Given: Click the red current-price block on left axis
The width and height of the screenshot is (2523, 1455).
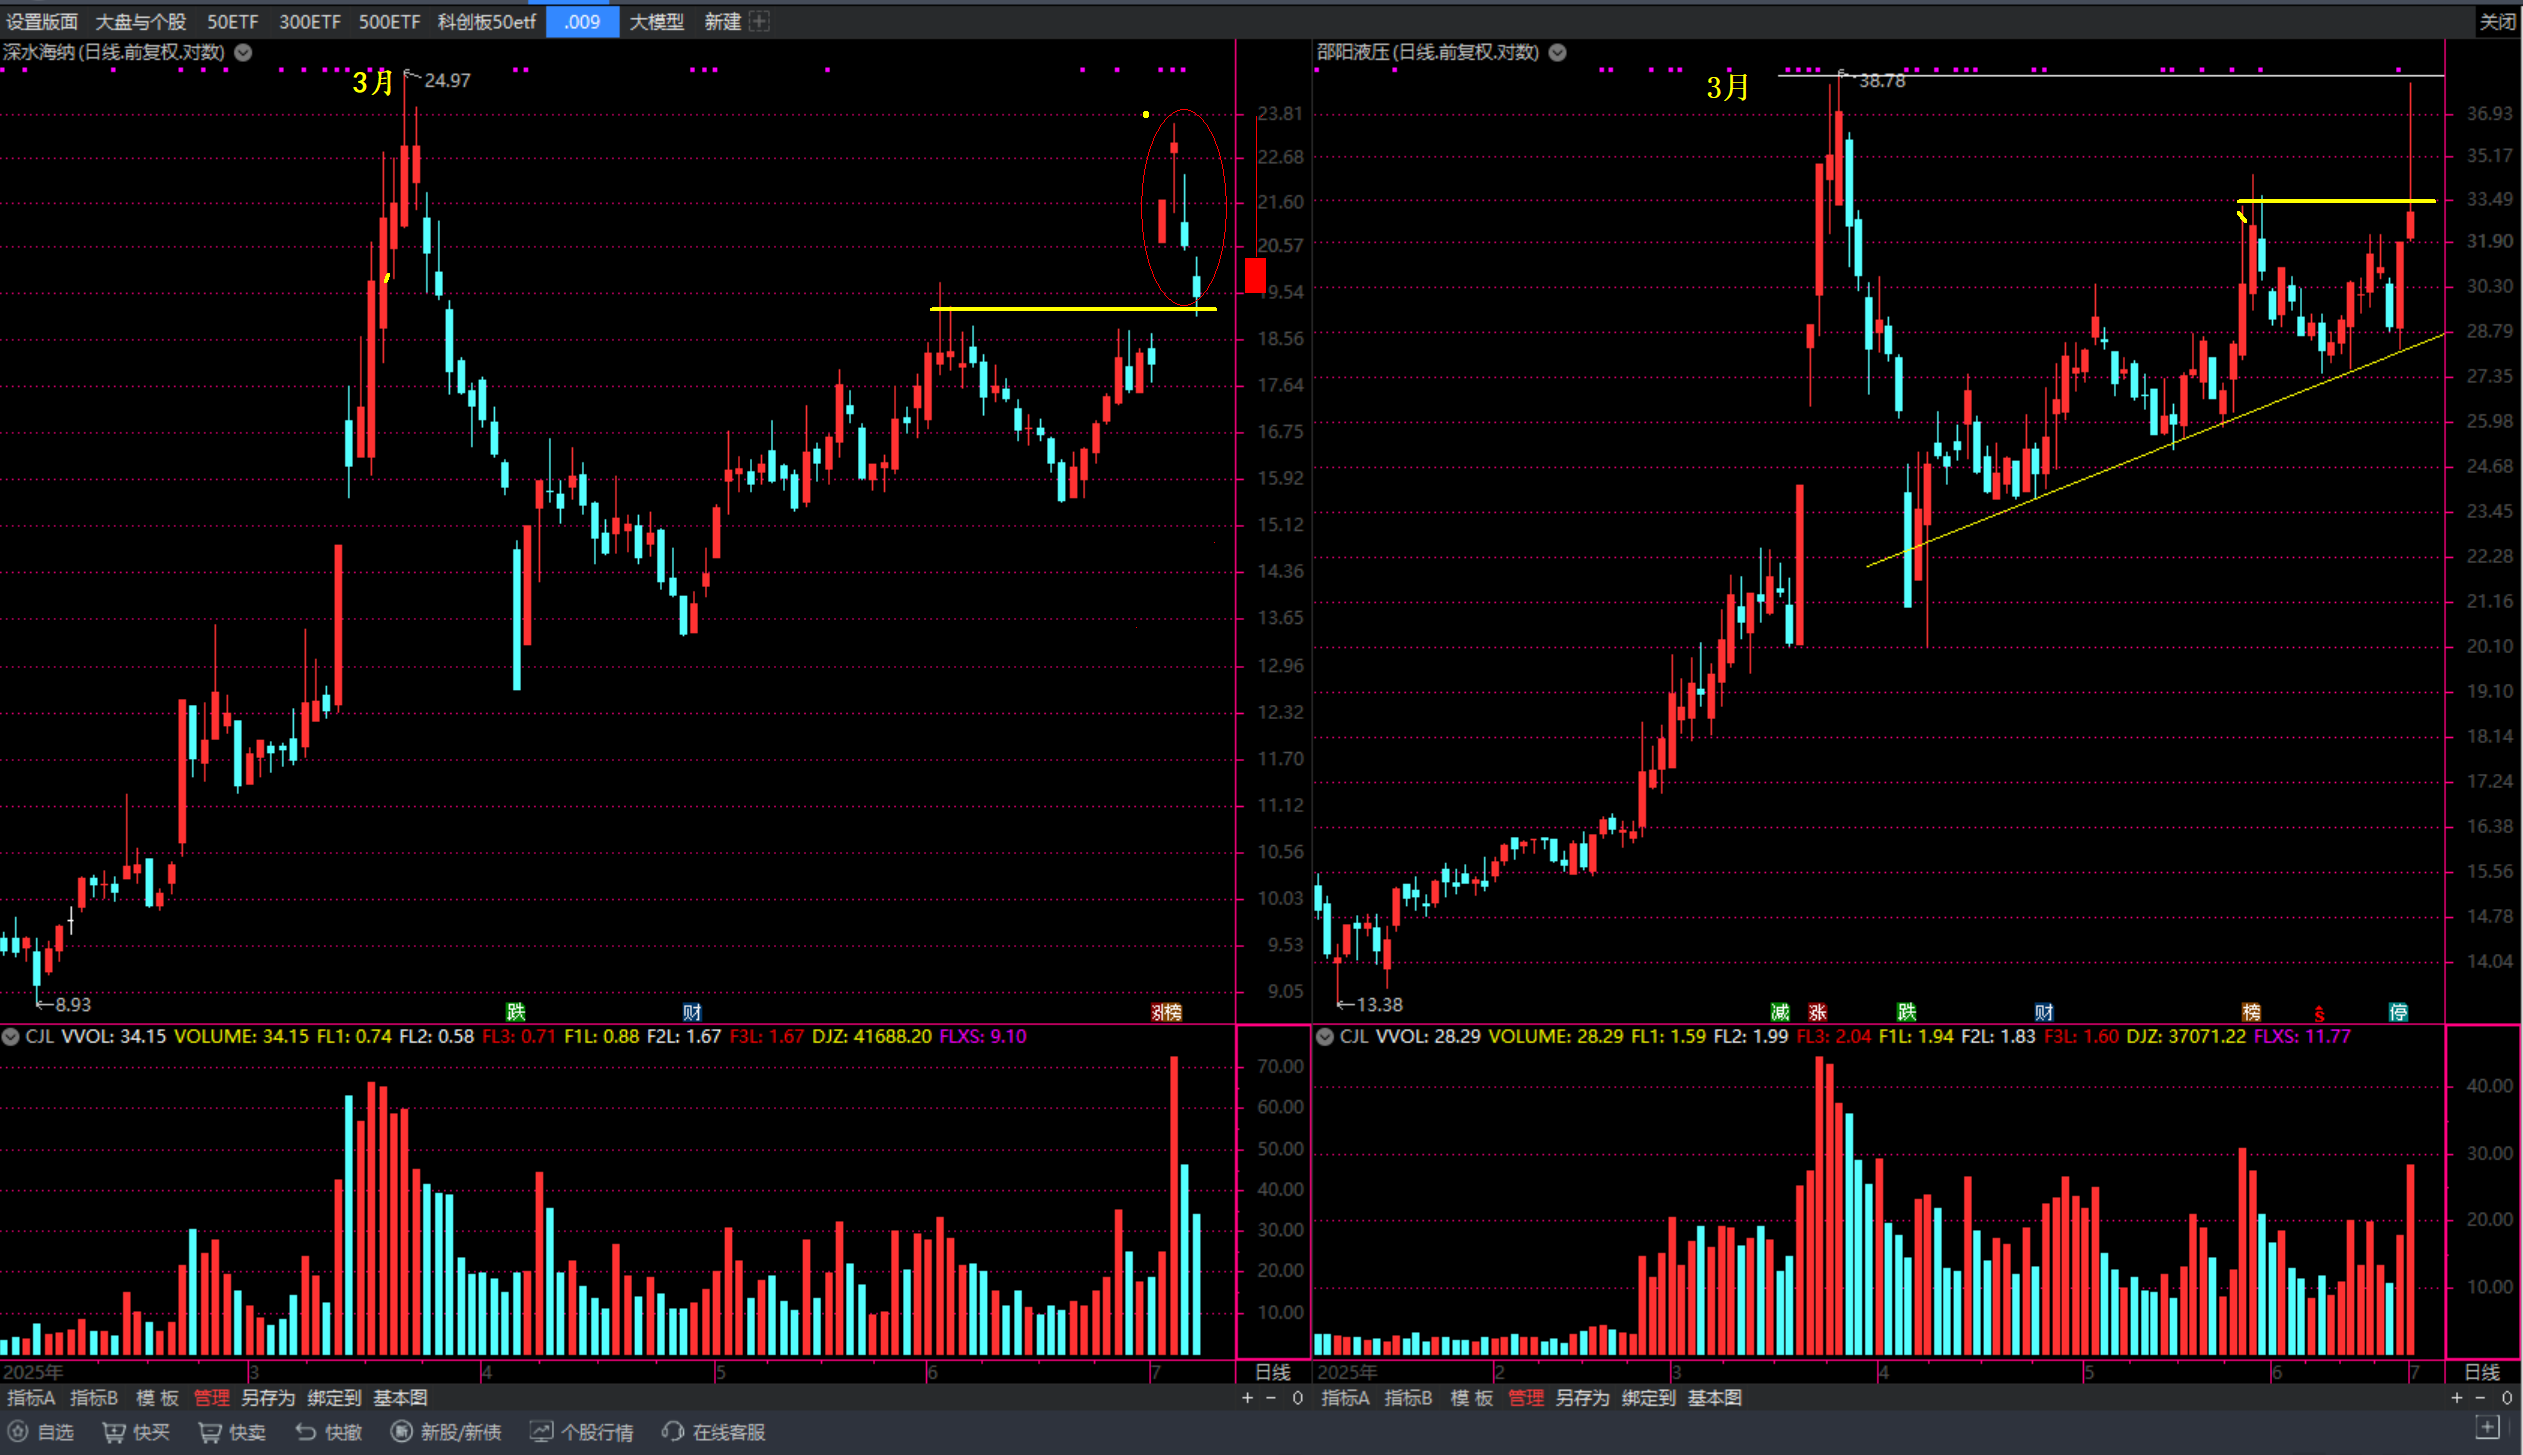Looking at the screenshot, I should 1255,276.
